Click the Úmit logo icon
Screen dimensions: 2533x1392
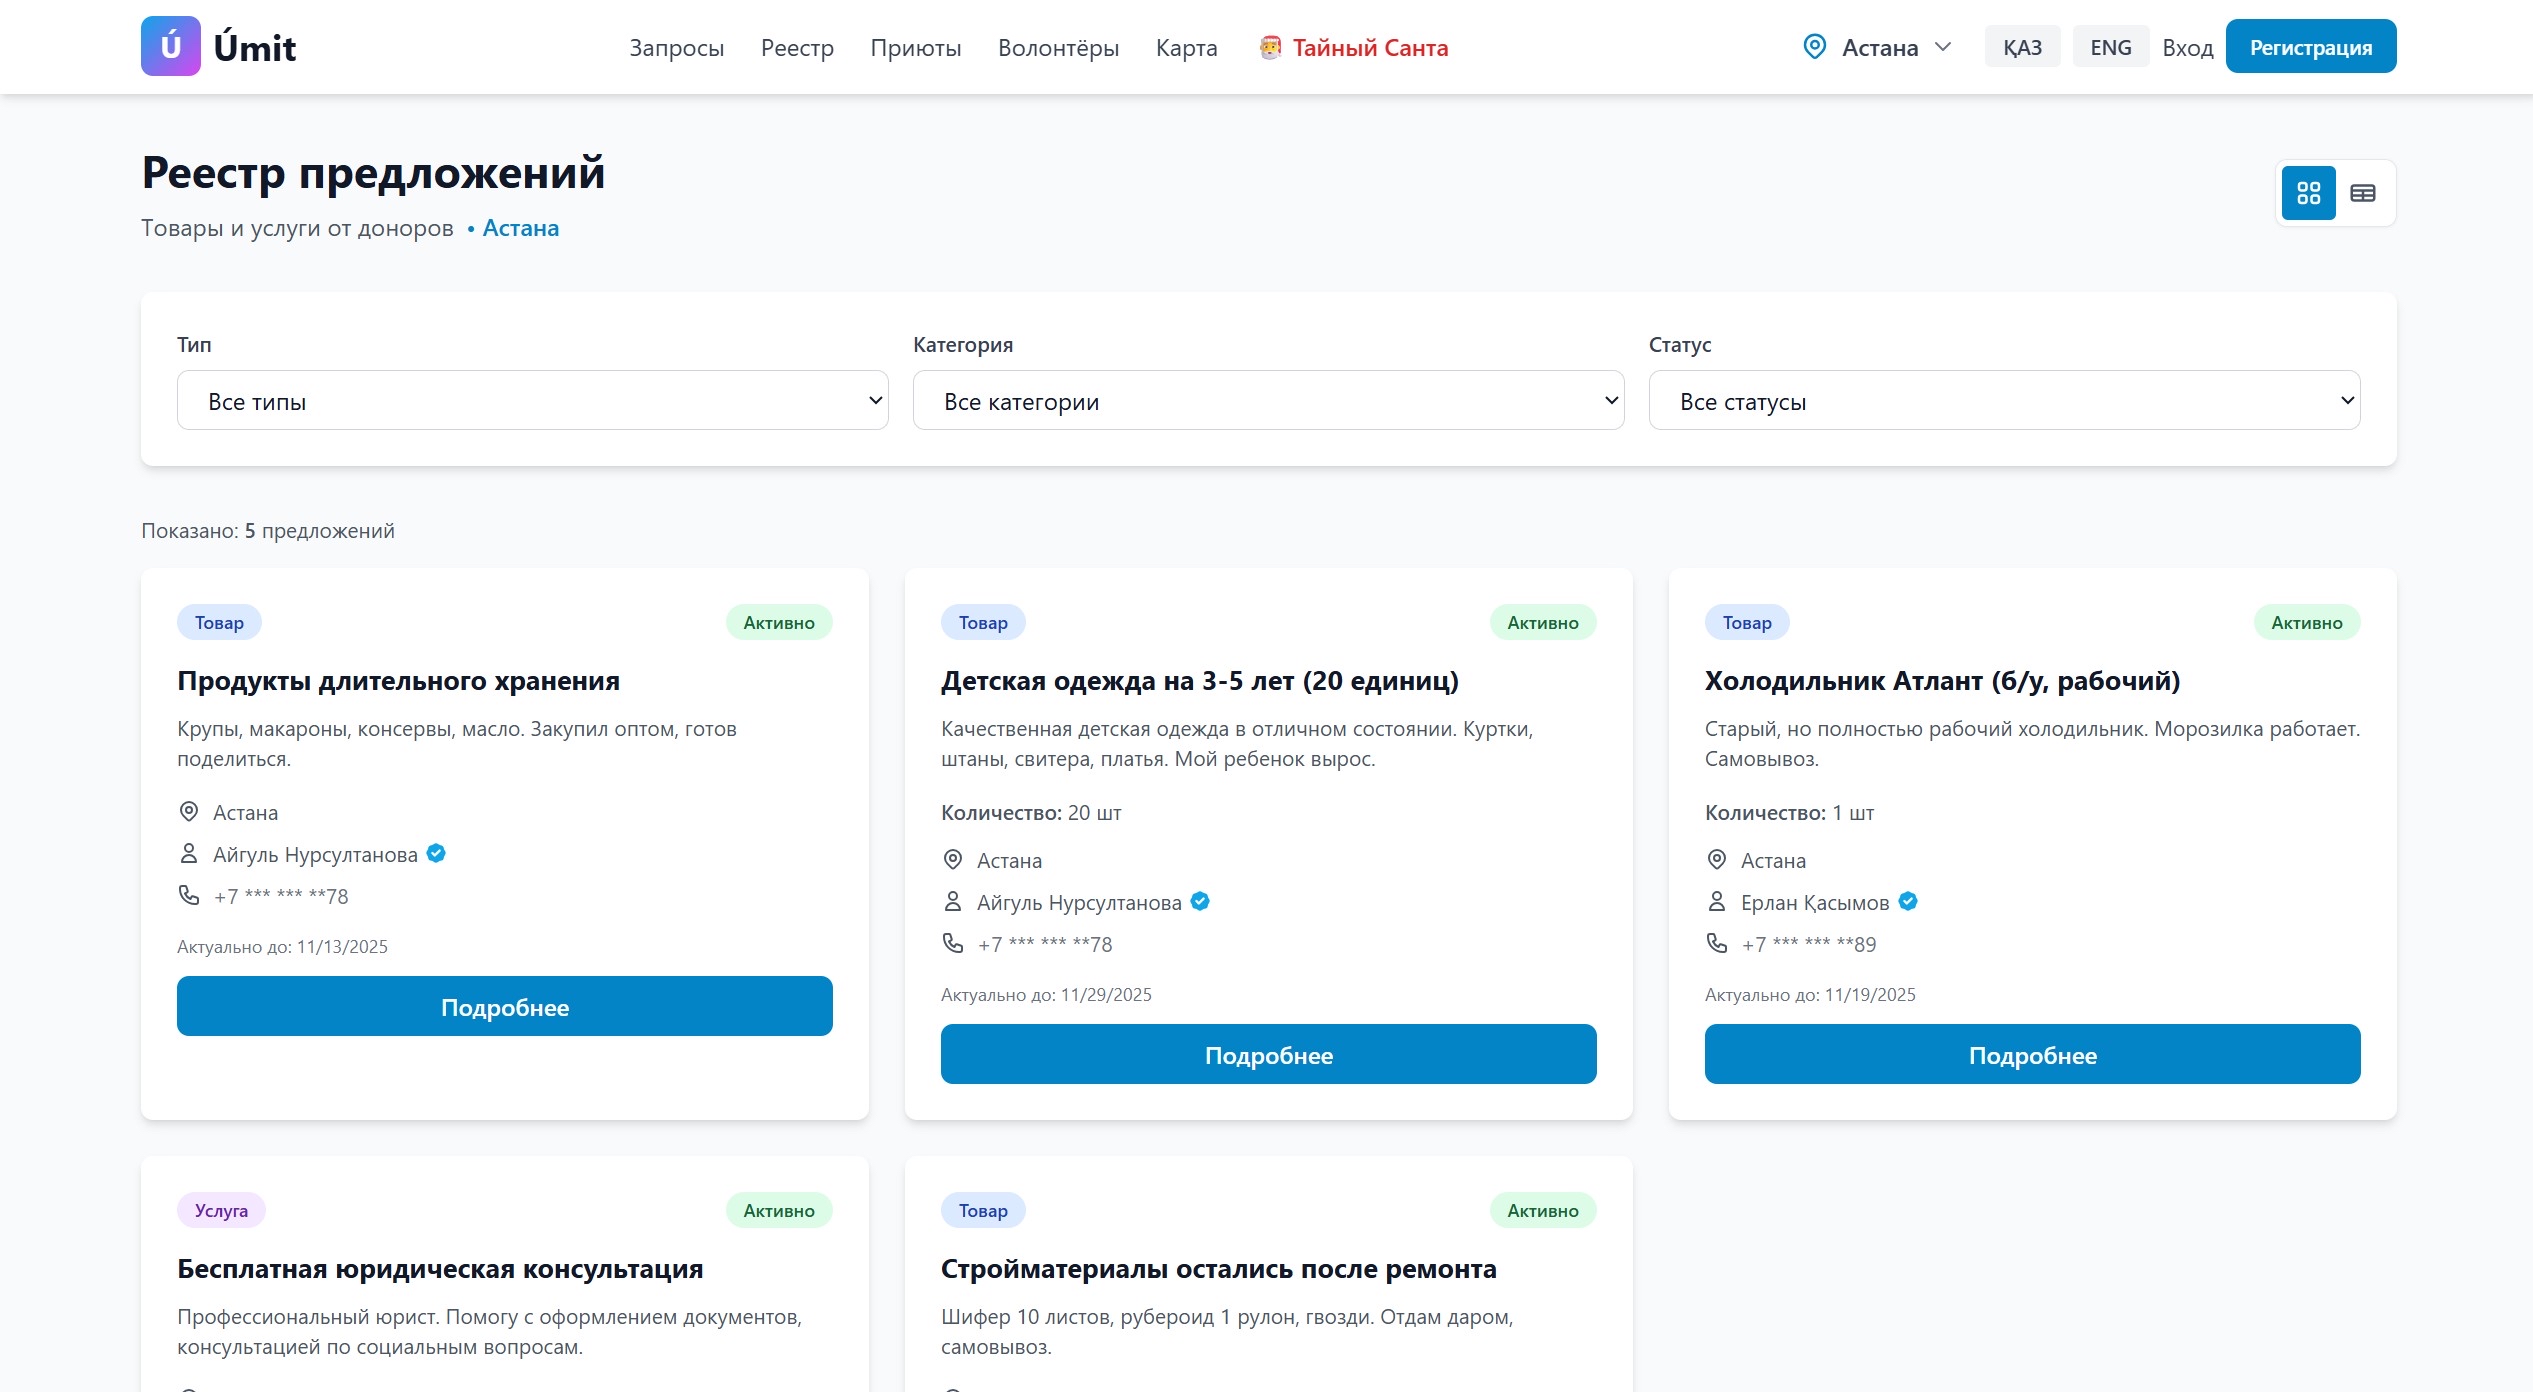pyautogui.click(x=171, y=46)
